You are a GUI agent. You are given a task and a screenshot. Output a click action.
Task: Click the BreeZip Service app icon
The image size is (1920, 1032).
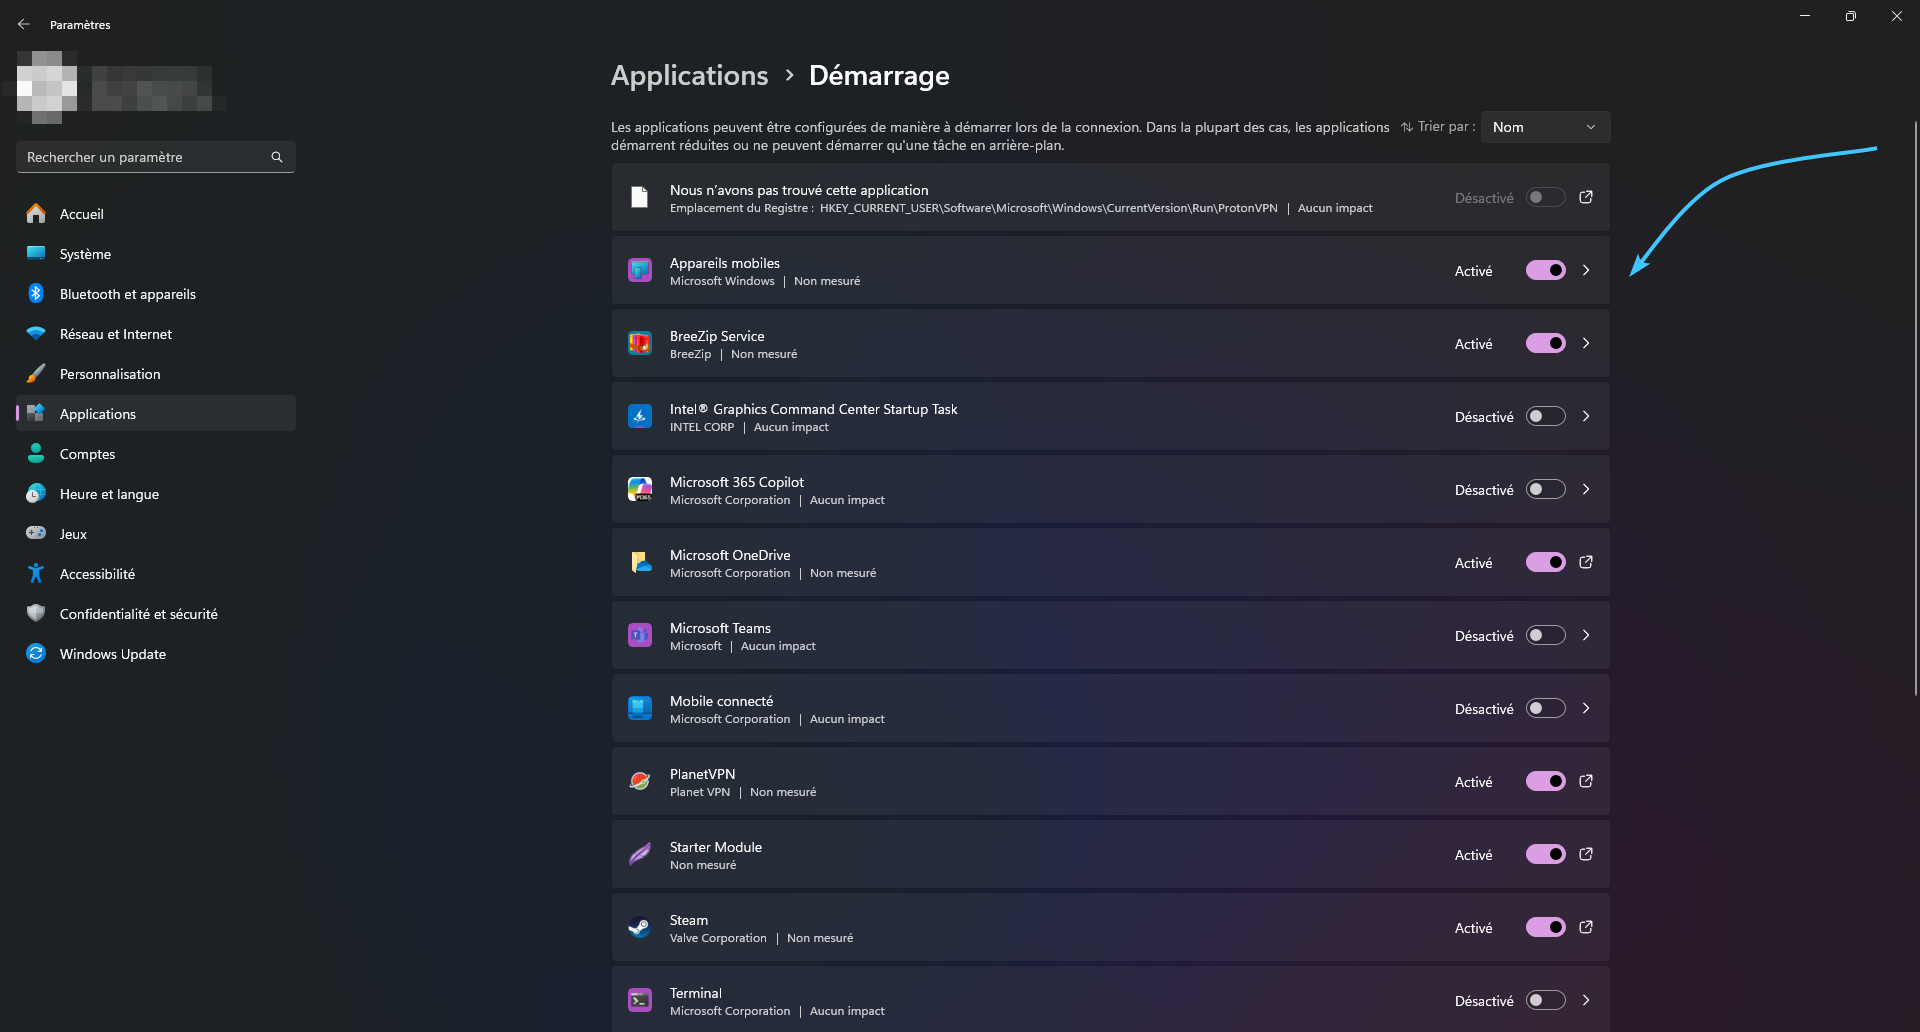(x=640, y=343)
